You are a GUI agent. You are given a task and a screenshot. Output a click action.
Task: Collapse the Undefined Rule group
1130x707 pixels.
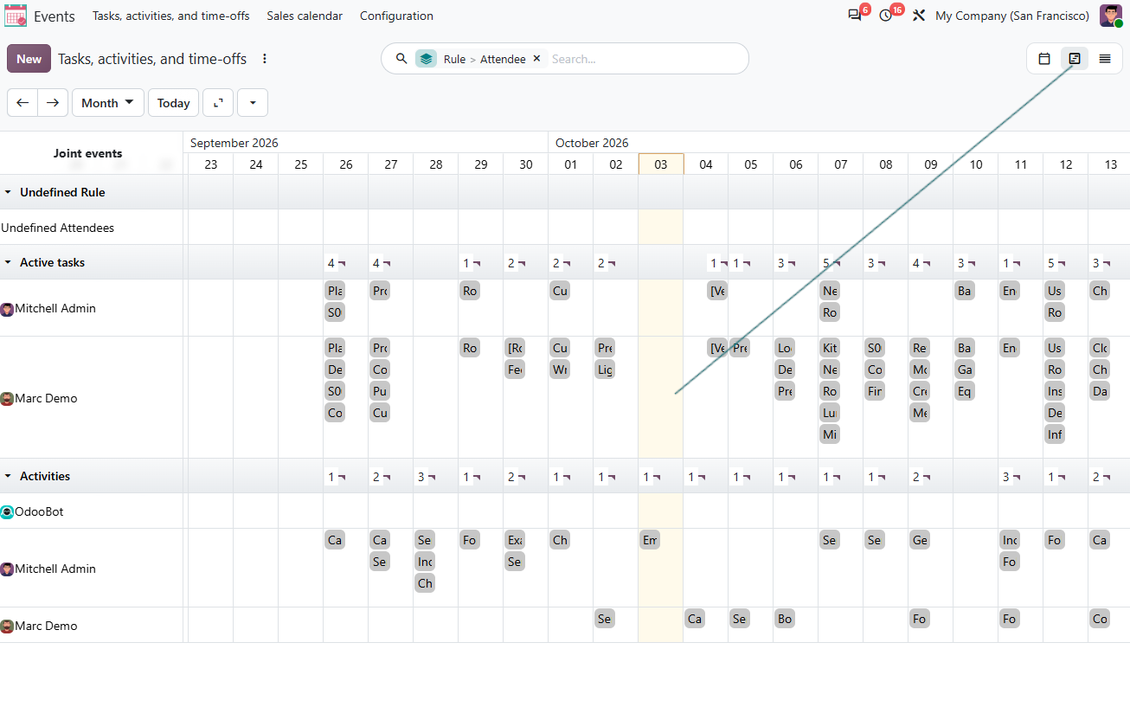(x=8, y=192)
